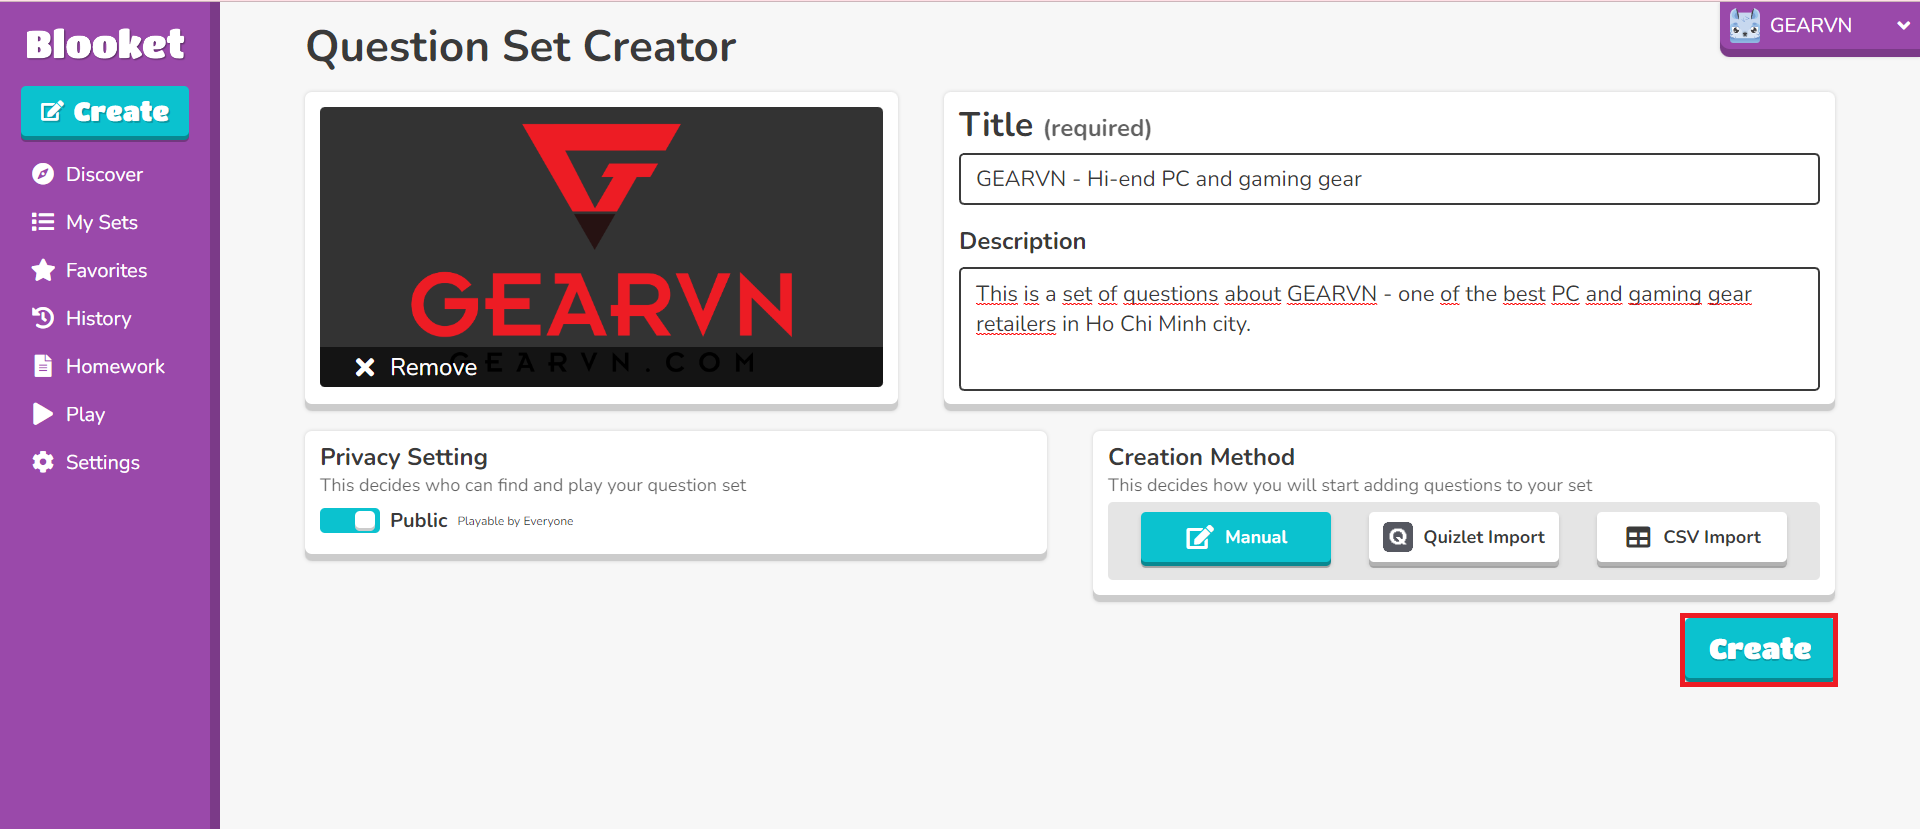Click the GEARVN username text
The height and width of the screenshot is (829, 1920).
[x=1811, y=25]
